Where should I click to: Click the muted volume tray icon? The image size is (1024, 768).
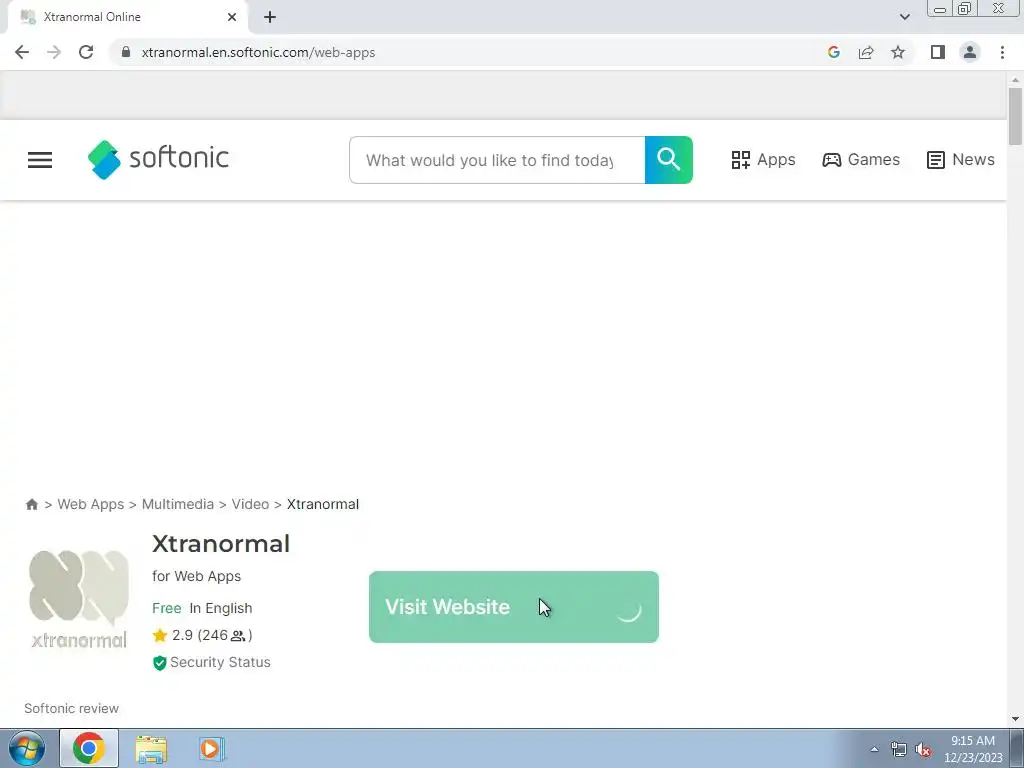923,749
